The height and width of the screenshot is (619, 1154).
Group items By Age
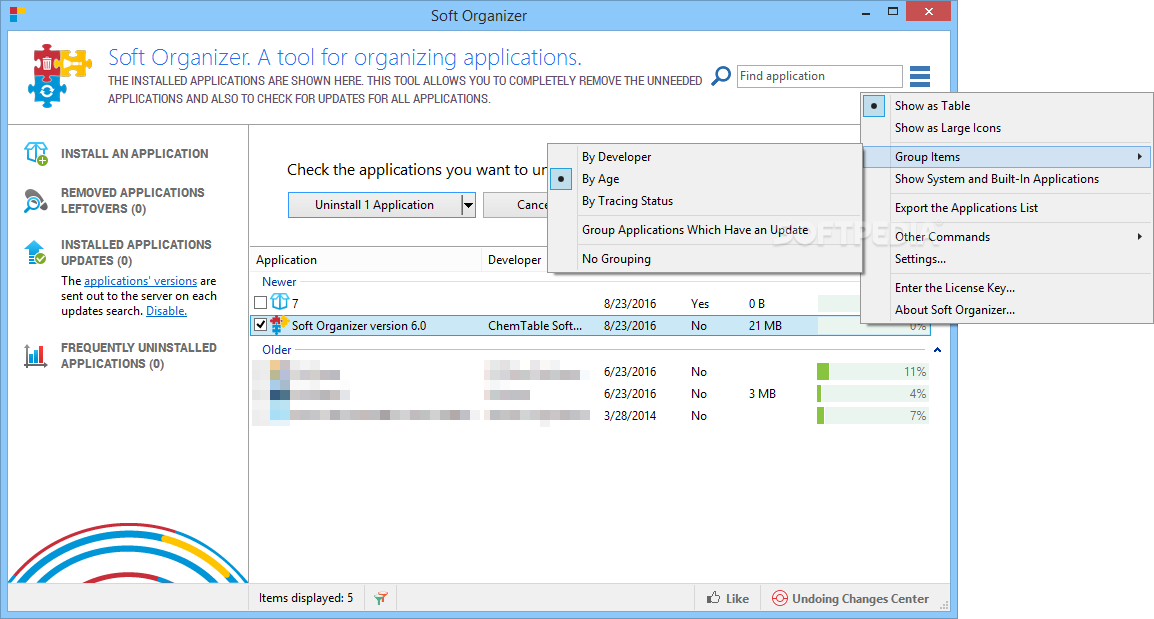coord(600,179)
